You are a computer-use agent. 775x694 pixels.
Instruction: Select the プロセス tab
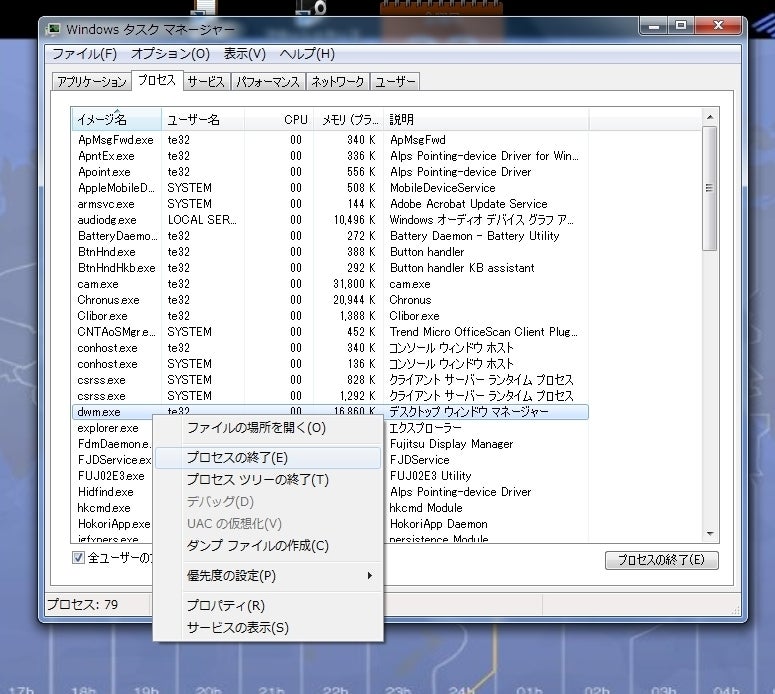157,80
